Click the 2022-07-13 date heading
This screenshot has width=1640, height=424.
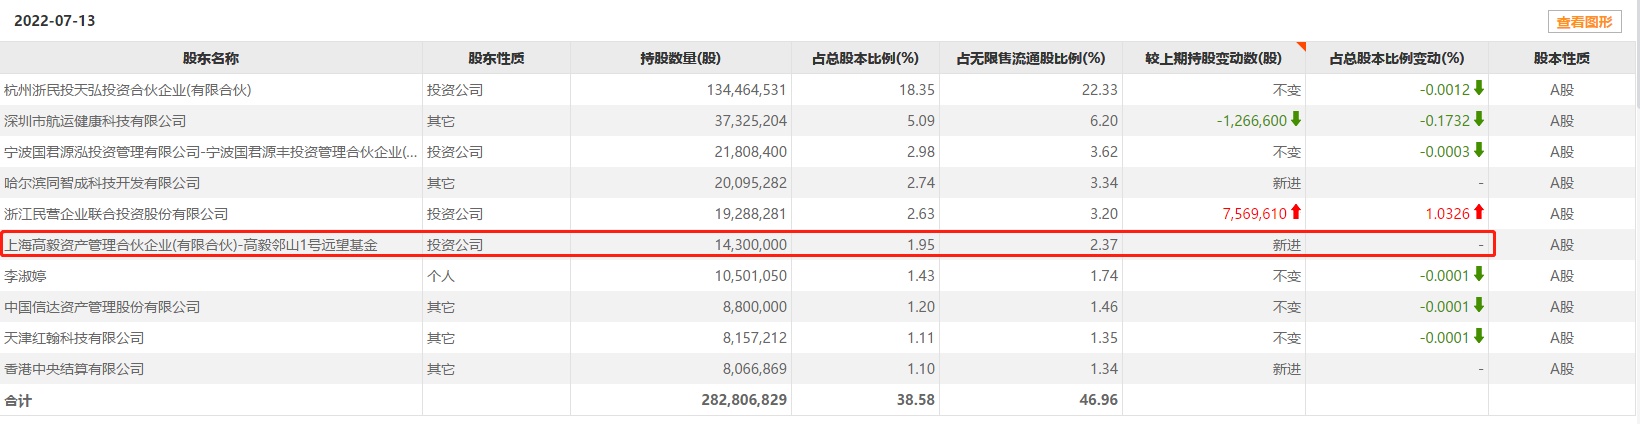[55, 21]
